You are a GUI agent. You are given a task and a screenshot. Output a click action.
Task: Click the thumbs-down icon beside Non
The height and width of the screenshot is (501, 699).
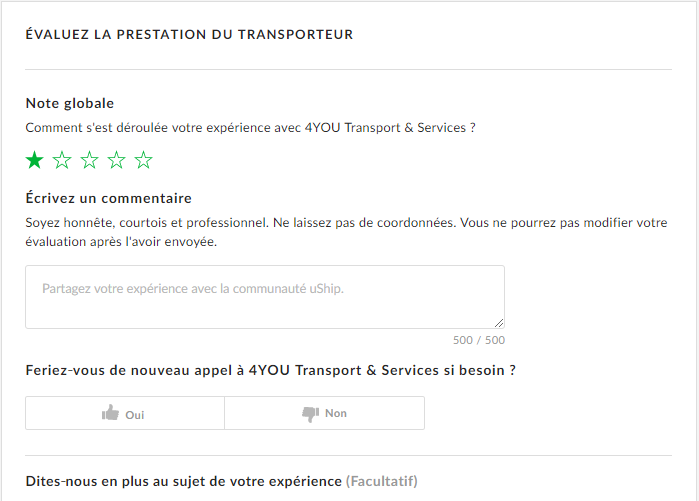(x=310, y=413)
